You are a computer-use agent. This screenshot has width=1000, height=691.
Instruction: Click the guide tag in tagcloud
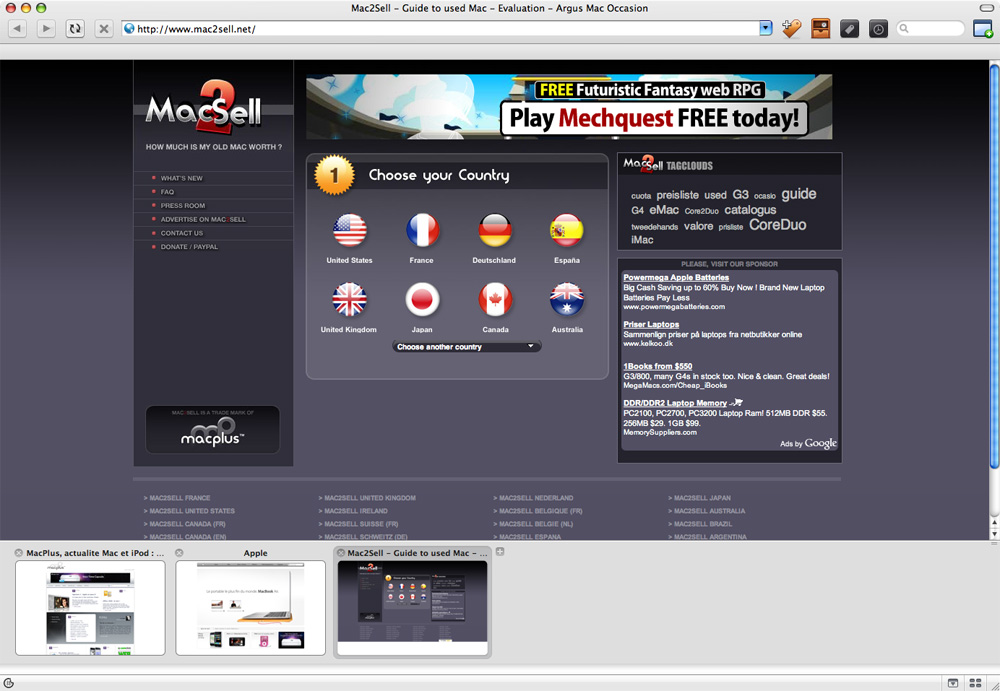(x=798, y=194)
